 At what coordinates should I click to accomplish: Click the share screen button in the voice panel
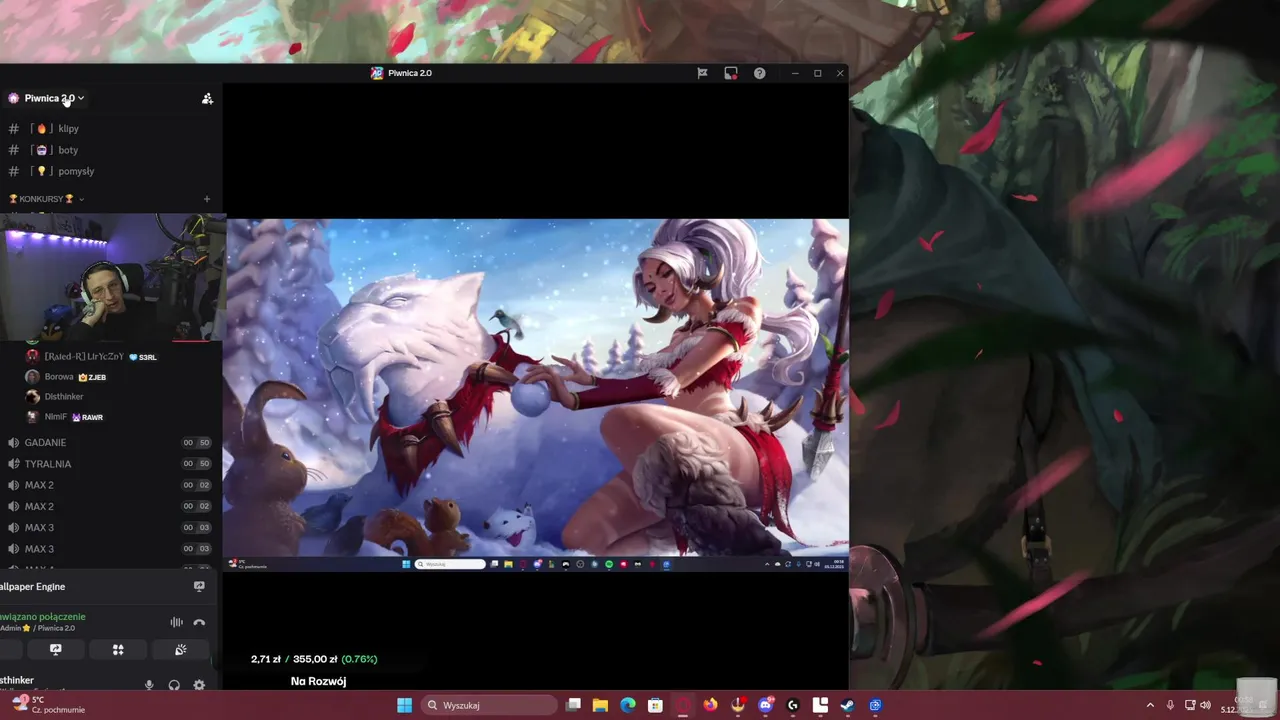pyautogui.click(x=56, y=650)
